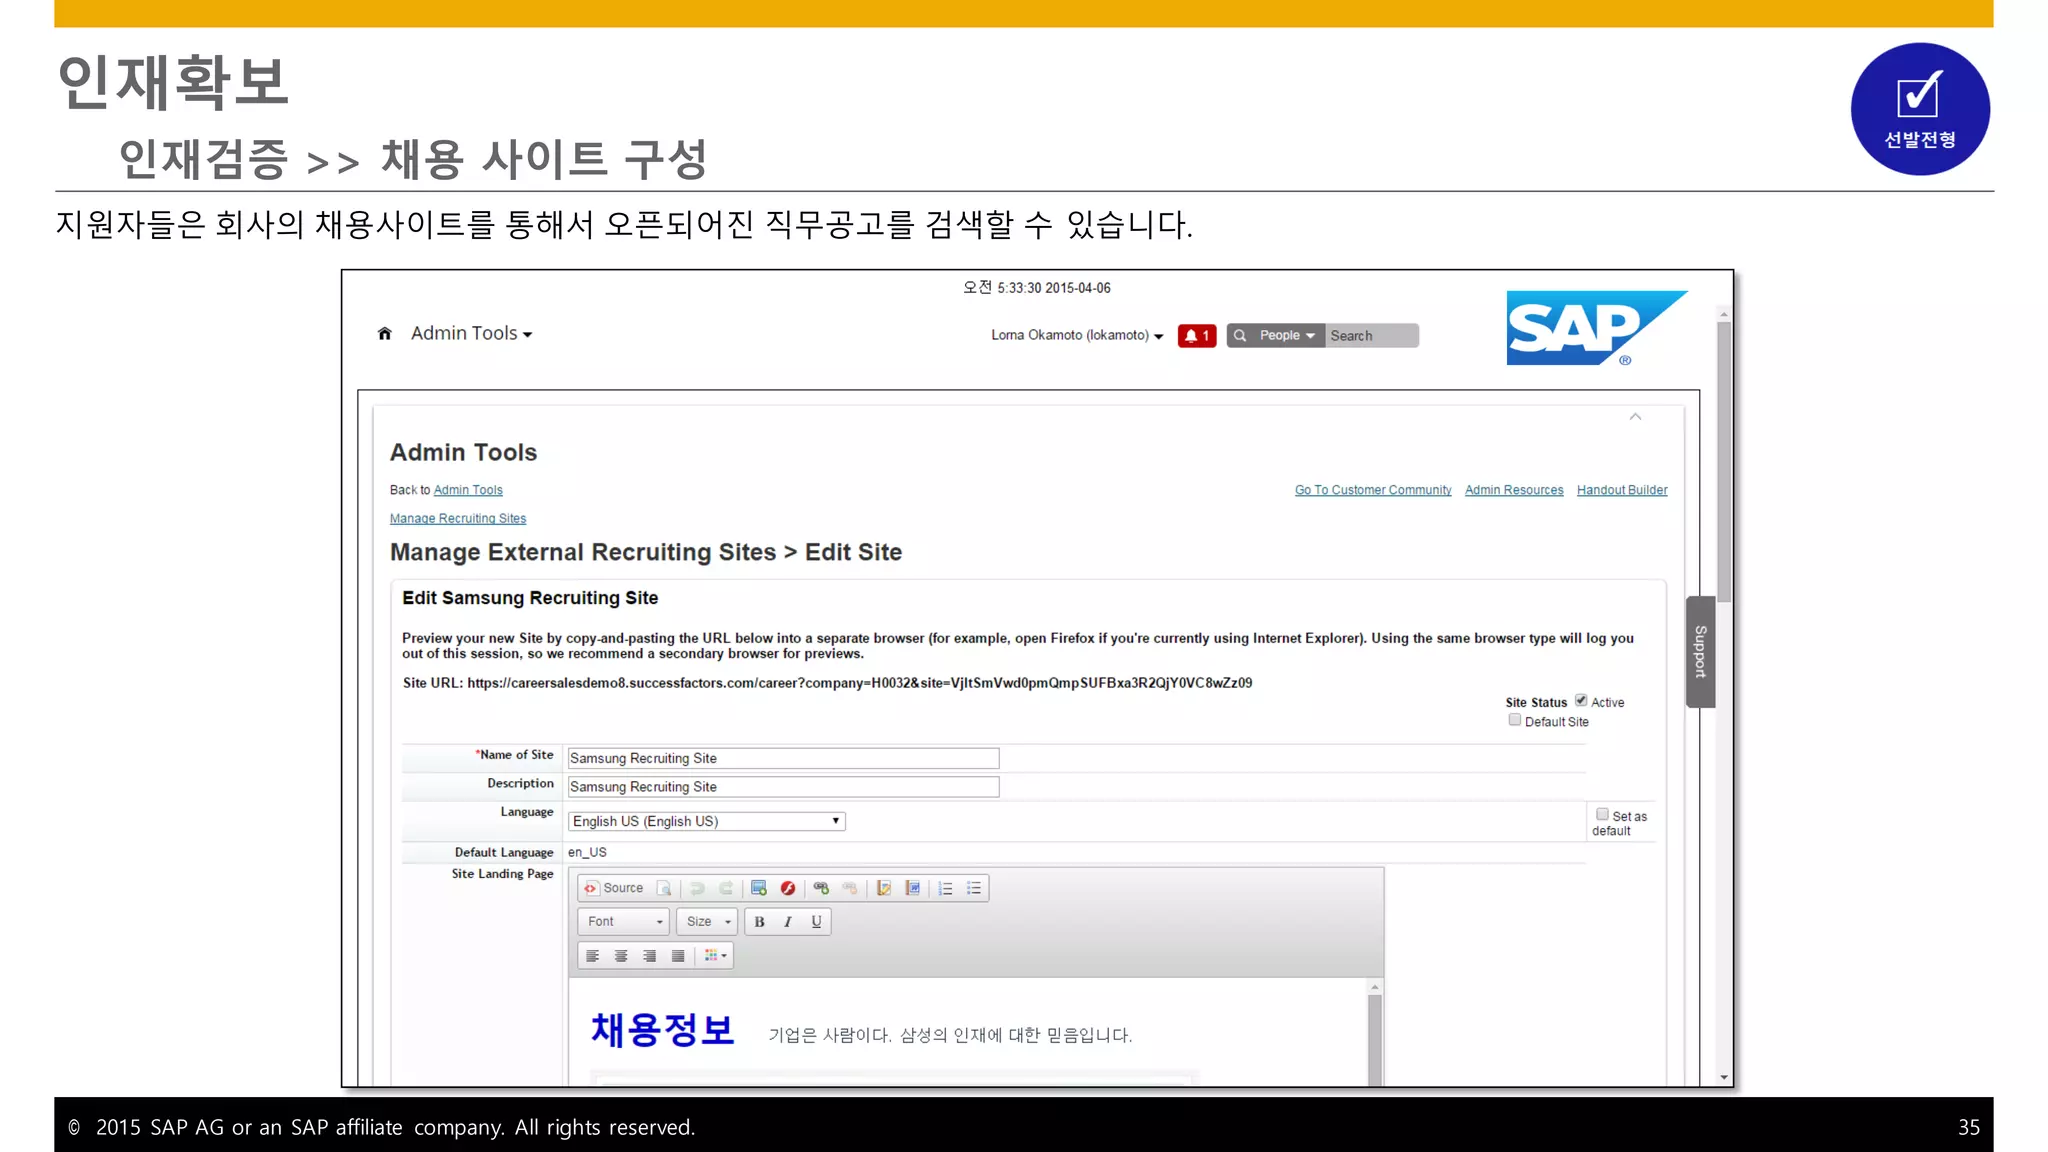The width and height of the screenshot is (2048, 1152).
Task: Open the Support side tab
Action: click(1700, 652)
